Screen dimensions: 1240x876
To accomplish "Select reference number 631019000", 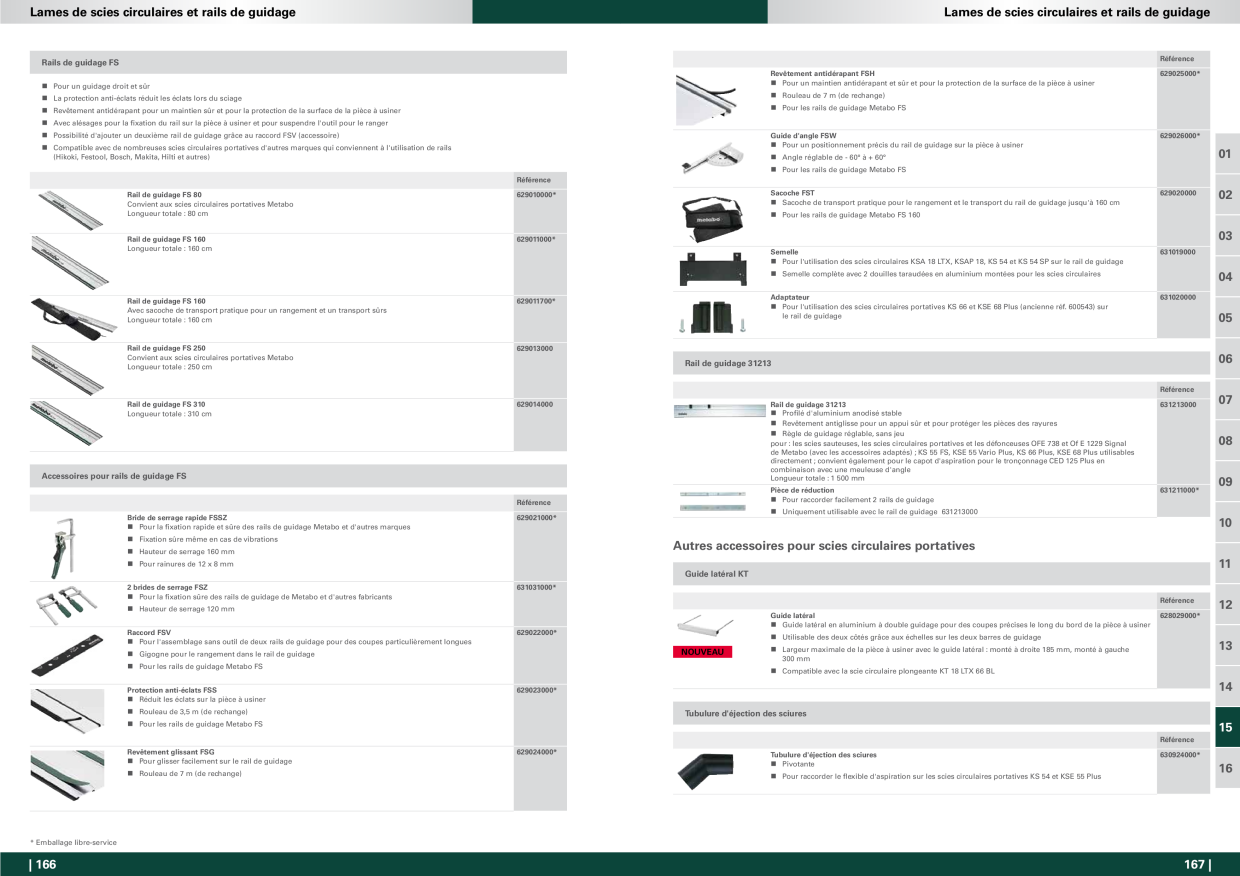I will tap(1178, 252).
